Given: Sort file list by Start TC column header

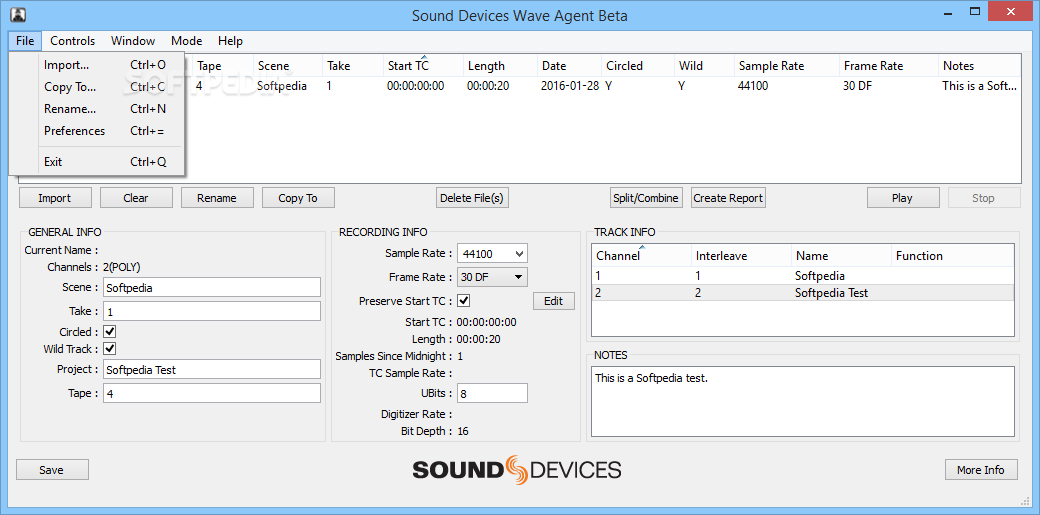Looking at the screenshot, I should pos(423,66).
